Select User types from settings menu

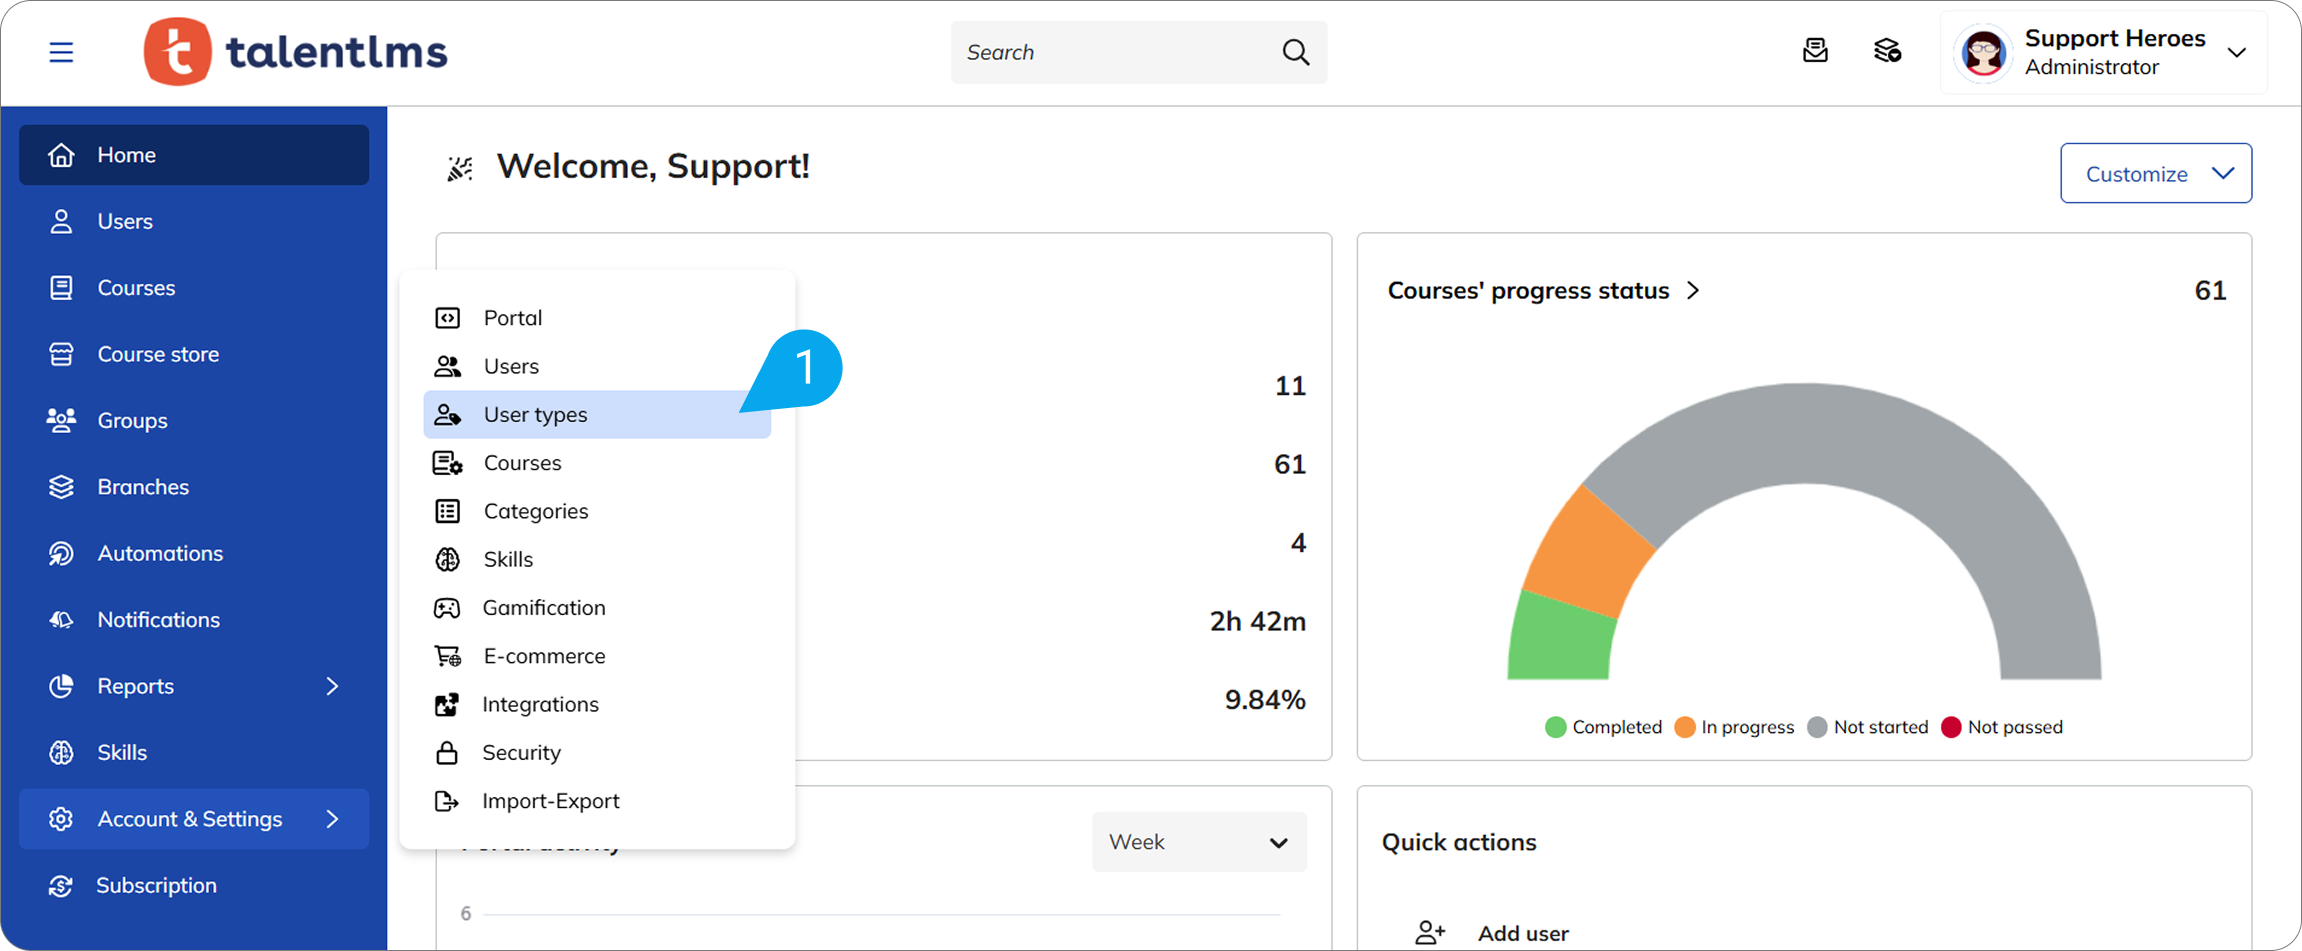click(536, 415)
